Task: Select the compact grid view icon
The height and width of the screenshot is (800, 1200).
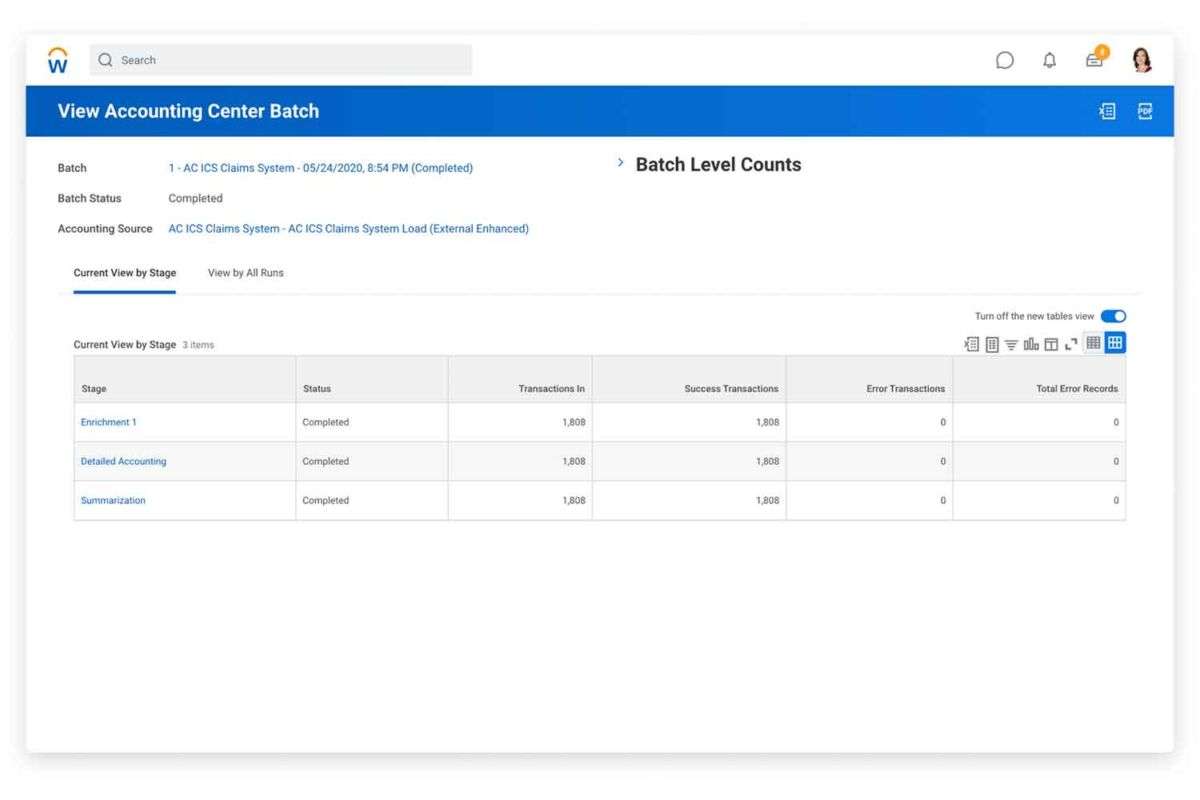Action: (1094, 343)
